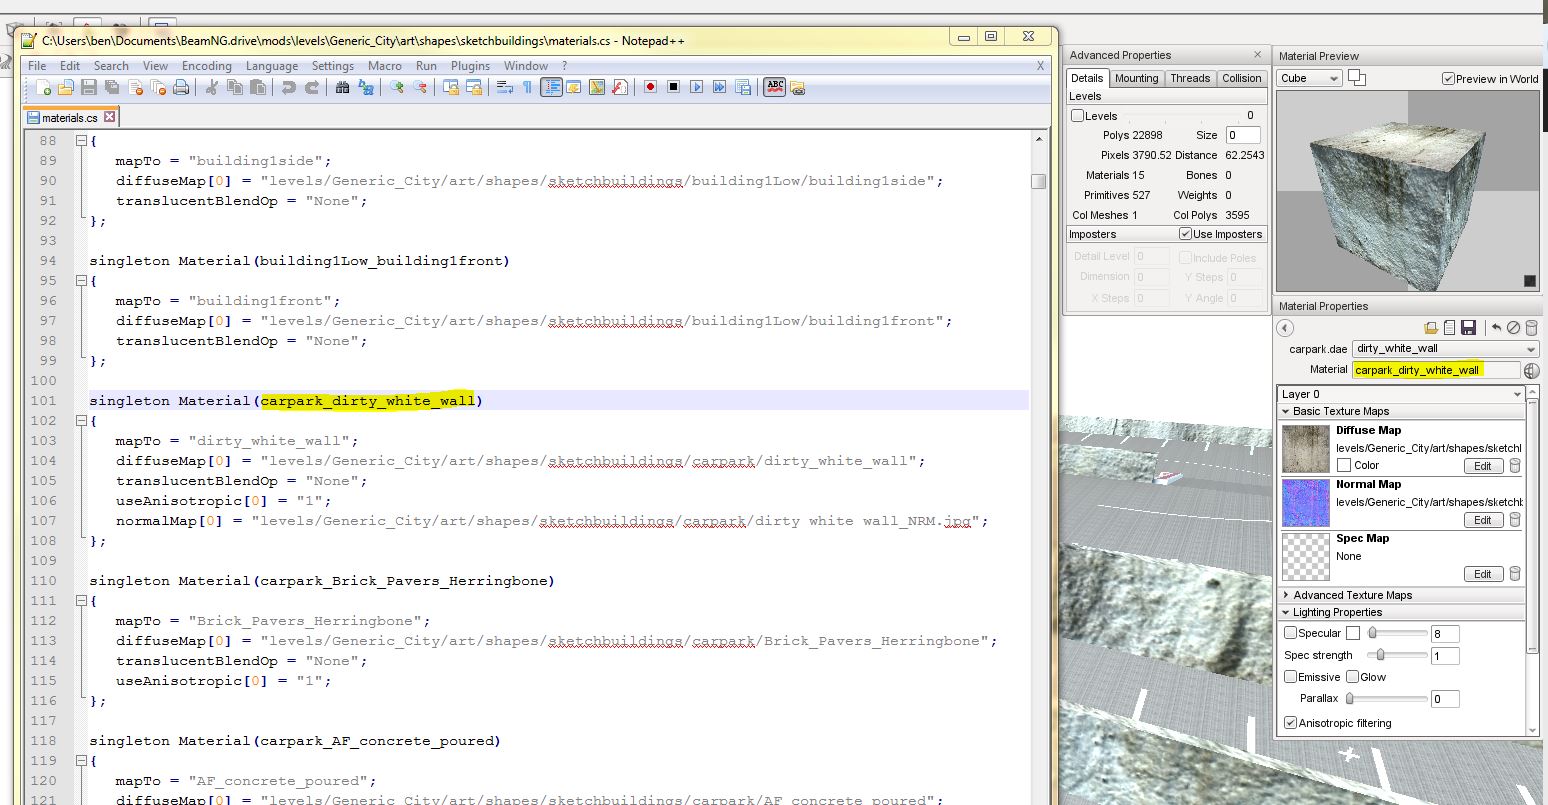1548x805 pixels.
Task: Toggle Word wrap toolbar icon
Action: pyautogui.click(x=504, y=88)
